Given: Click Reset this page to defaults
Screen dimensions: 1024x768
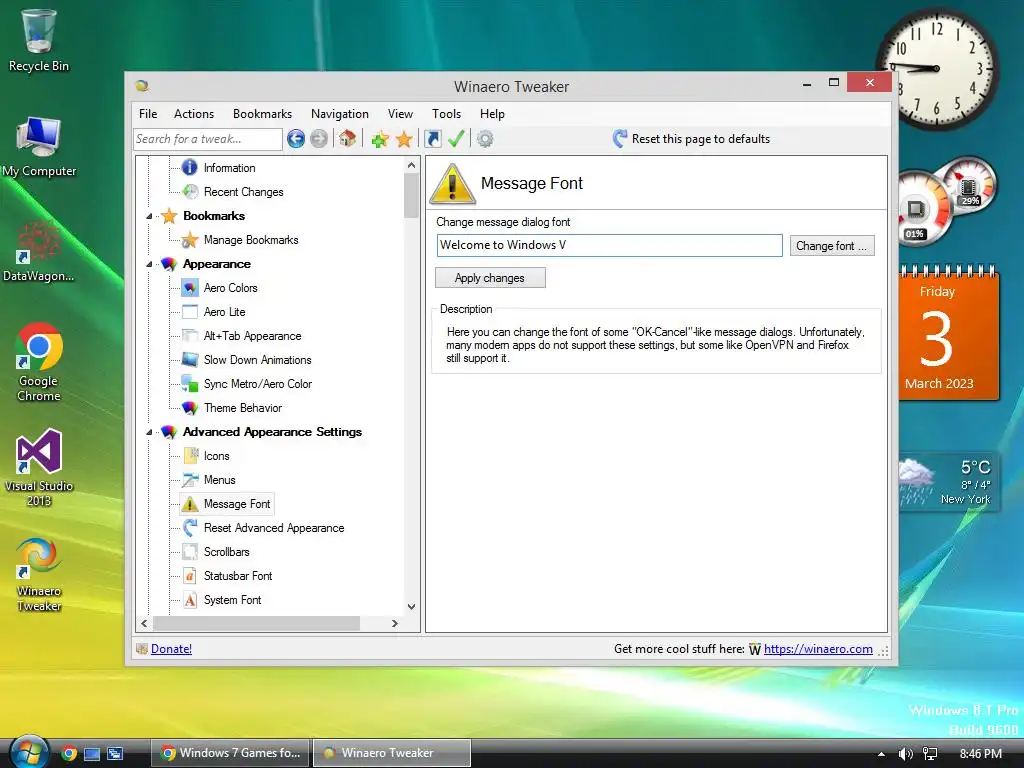Looking at the screenshot, I should tap(692, 138).
